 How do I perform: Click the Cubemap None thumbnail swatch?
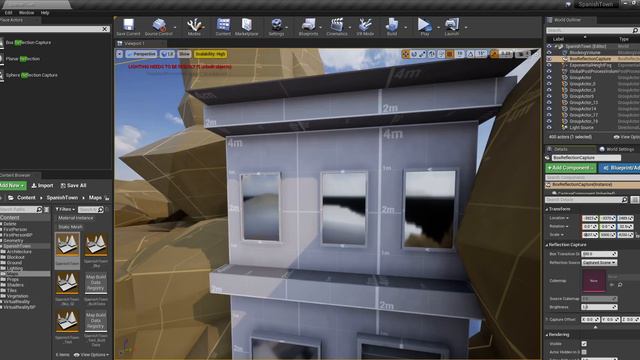coord(594,280)
